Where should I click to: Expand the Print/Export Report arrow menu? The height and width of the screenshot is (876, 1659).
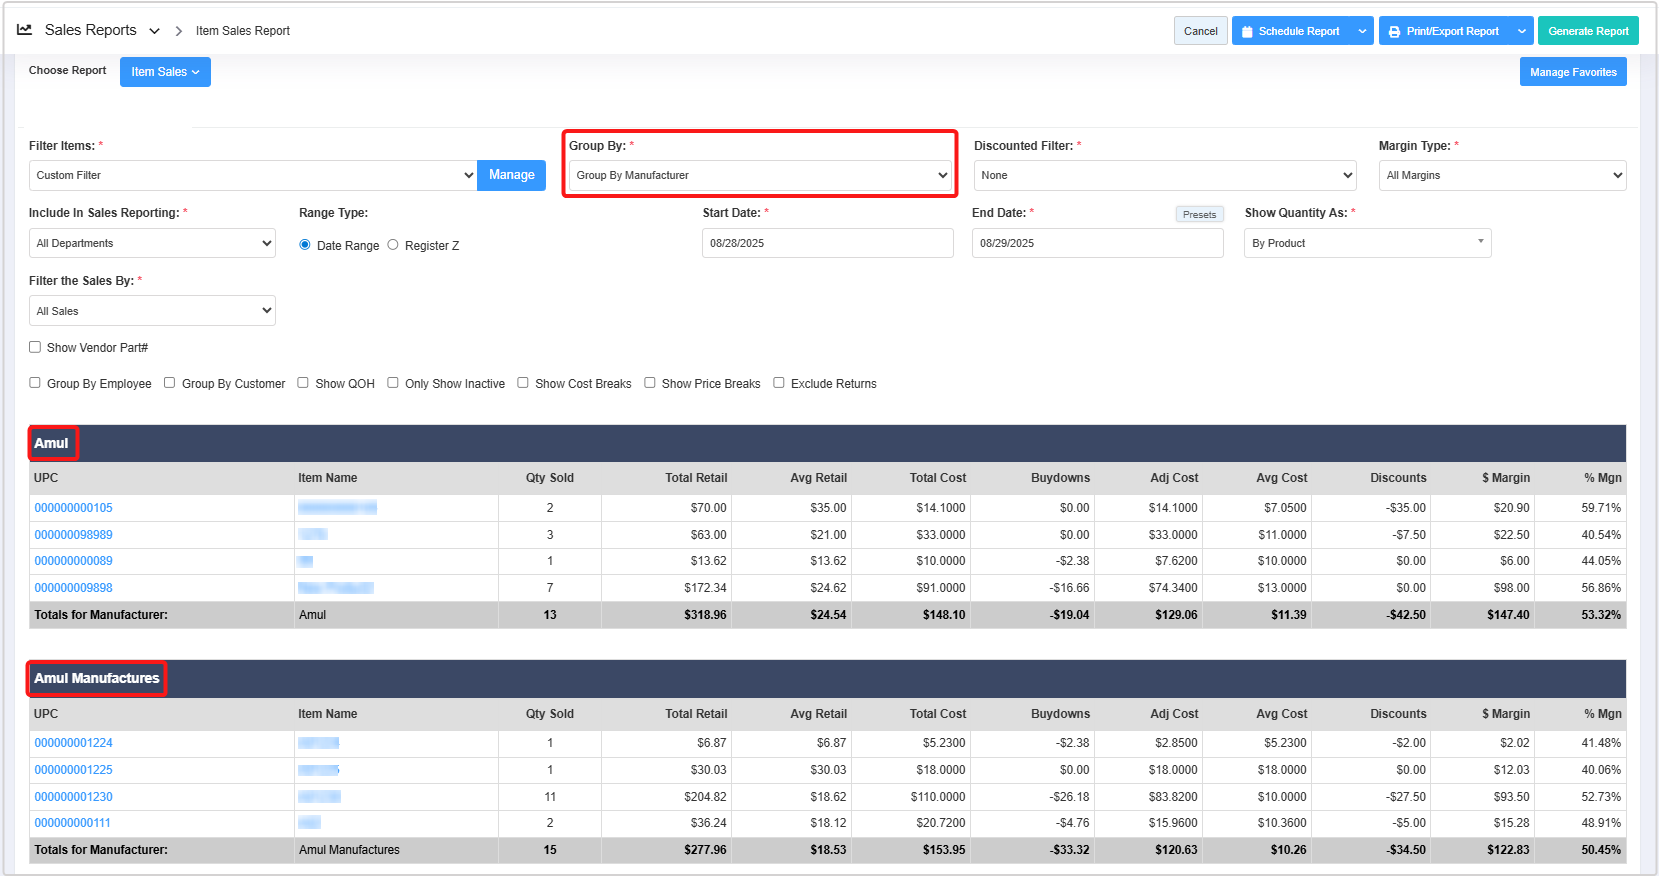pos(1521,31)
